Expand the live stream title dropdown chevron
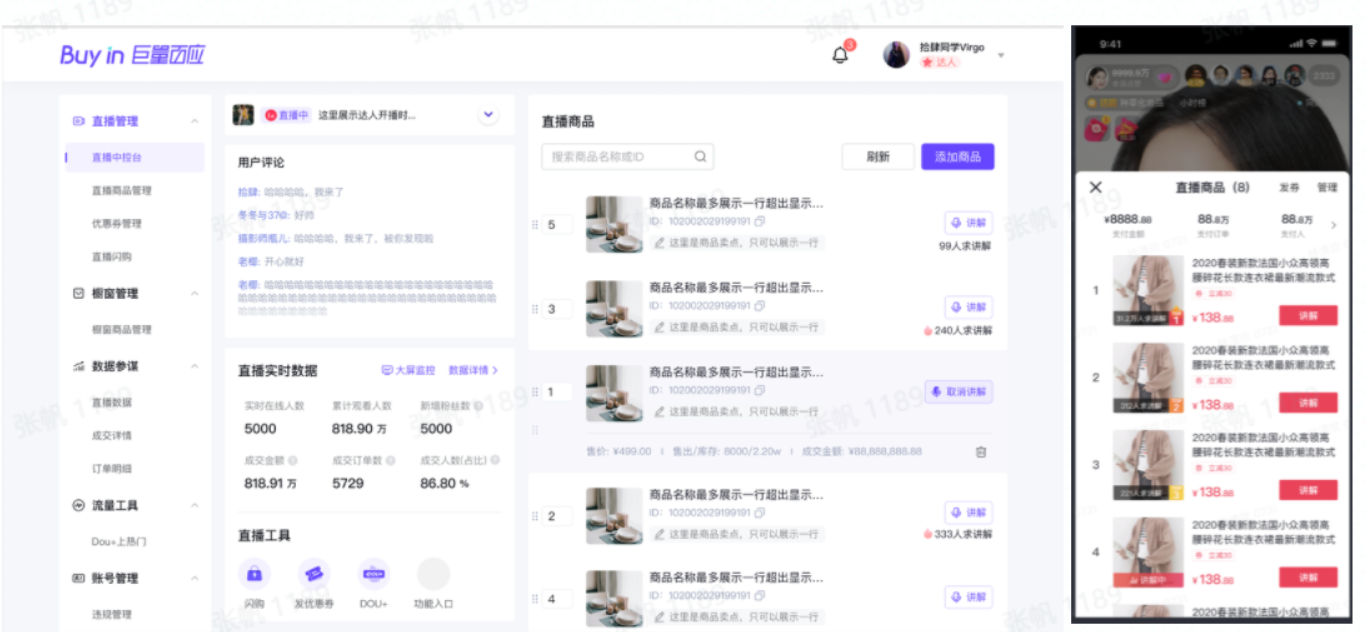Image resolution: width=1366 pixels, height=632 pixels. point(488,115)
